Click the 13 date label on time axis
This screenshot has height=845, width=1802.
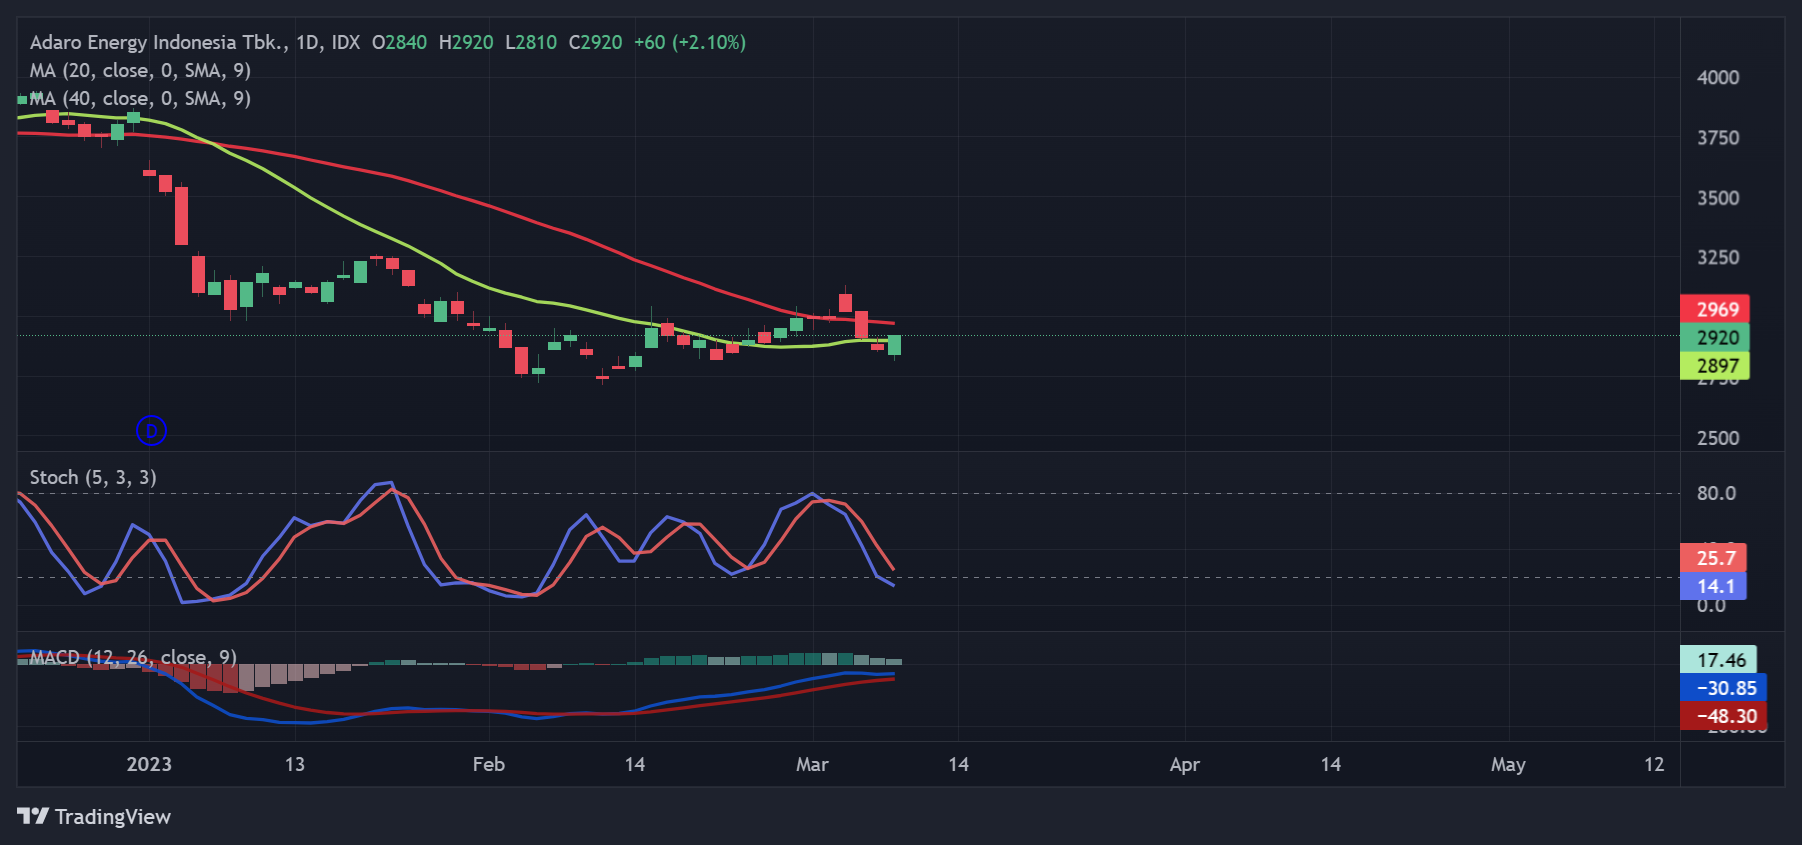pyautogui.click(x=294, y=764)
